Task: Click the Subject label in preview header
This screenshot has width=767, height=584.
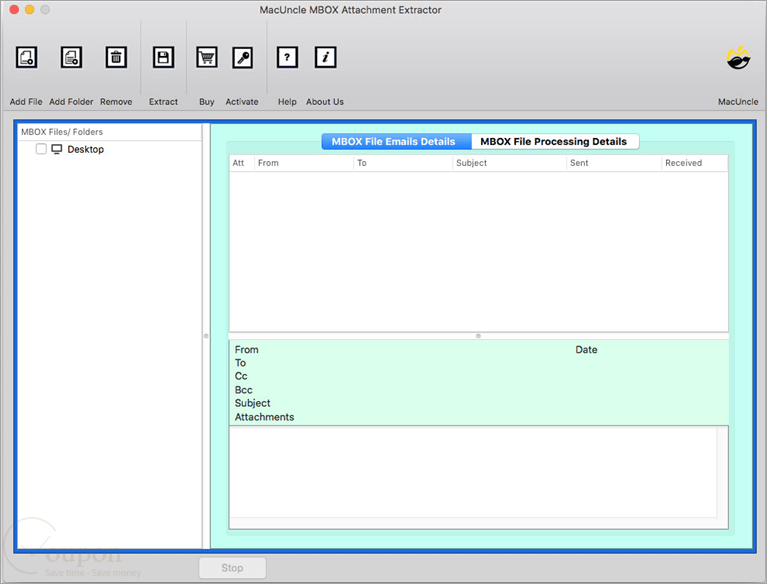Action: 252,403
